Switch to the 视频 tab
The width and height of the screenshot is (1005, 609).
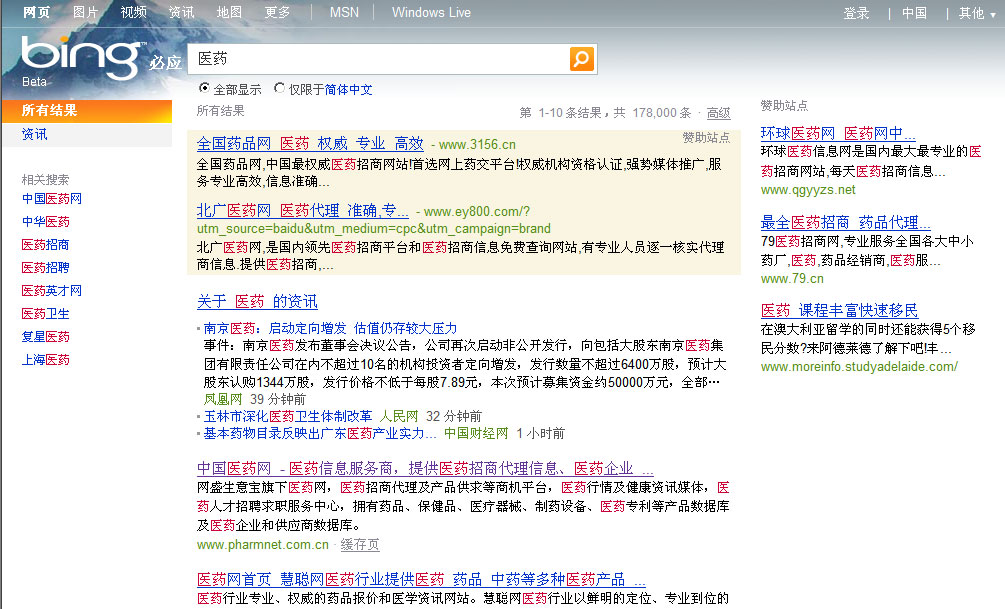[x=133, y=12]
